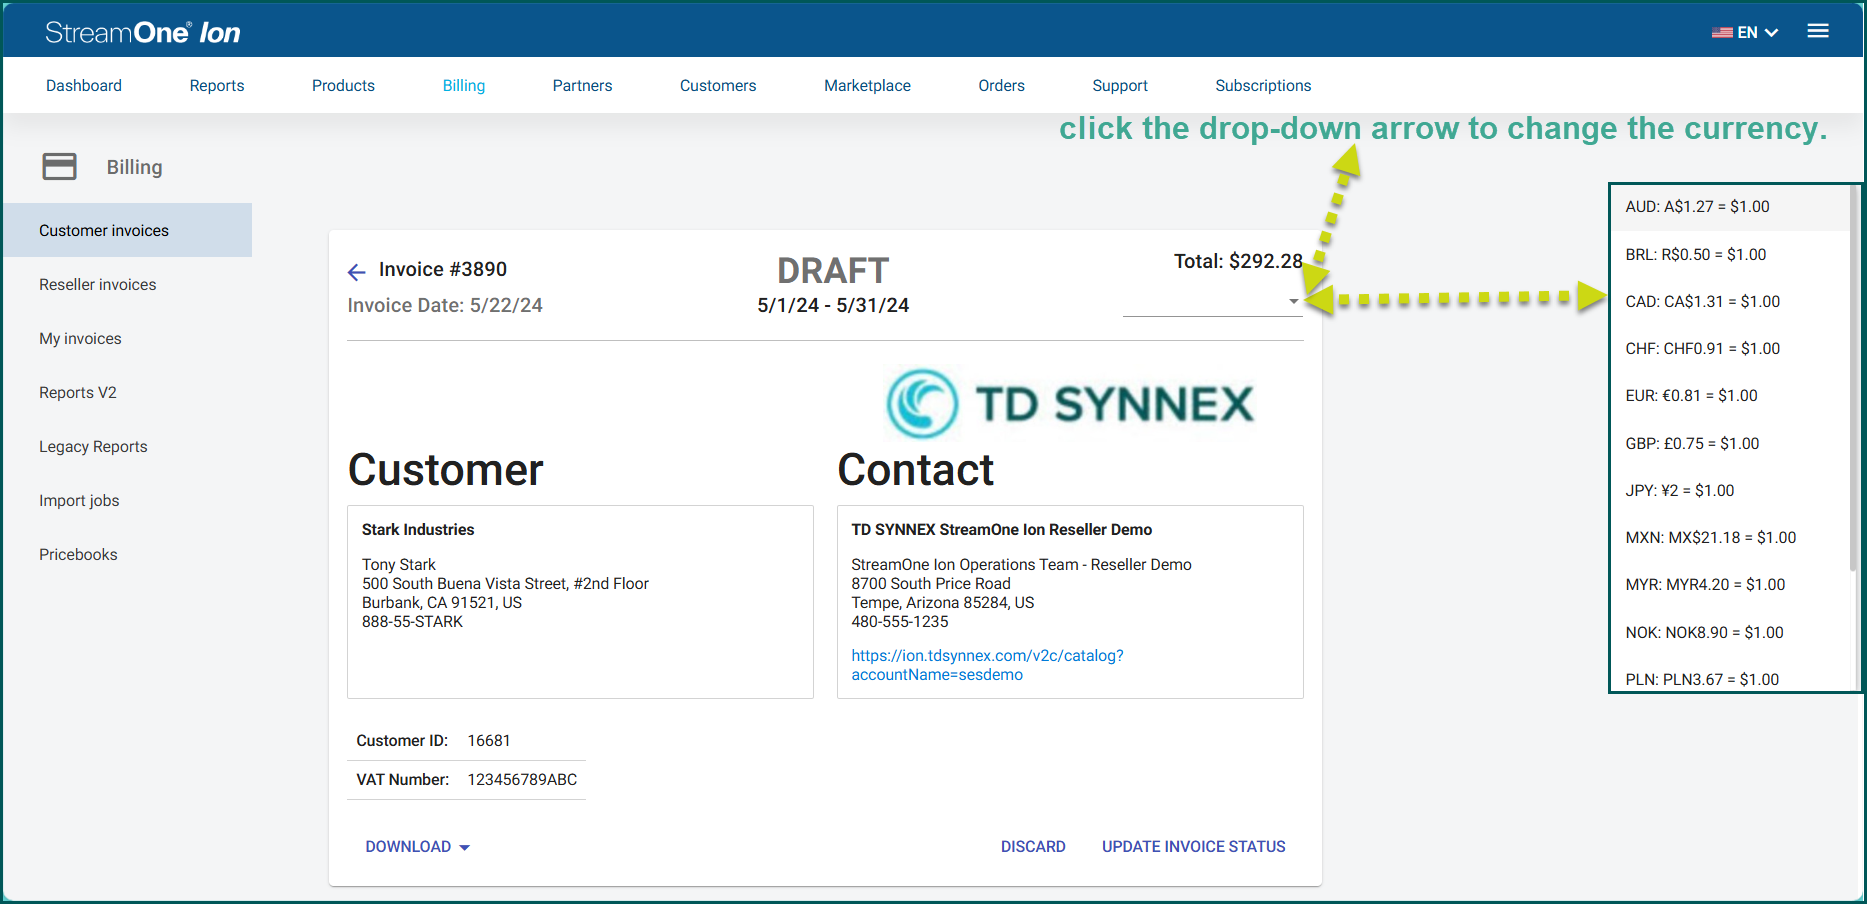Click the StreamOne Ion logo
This screenshot has width=1867, height=904.
tap(142, 32)
